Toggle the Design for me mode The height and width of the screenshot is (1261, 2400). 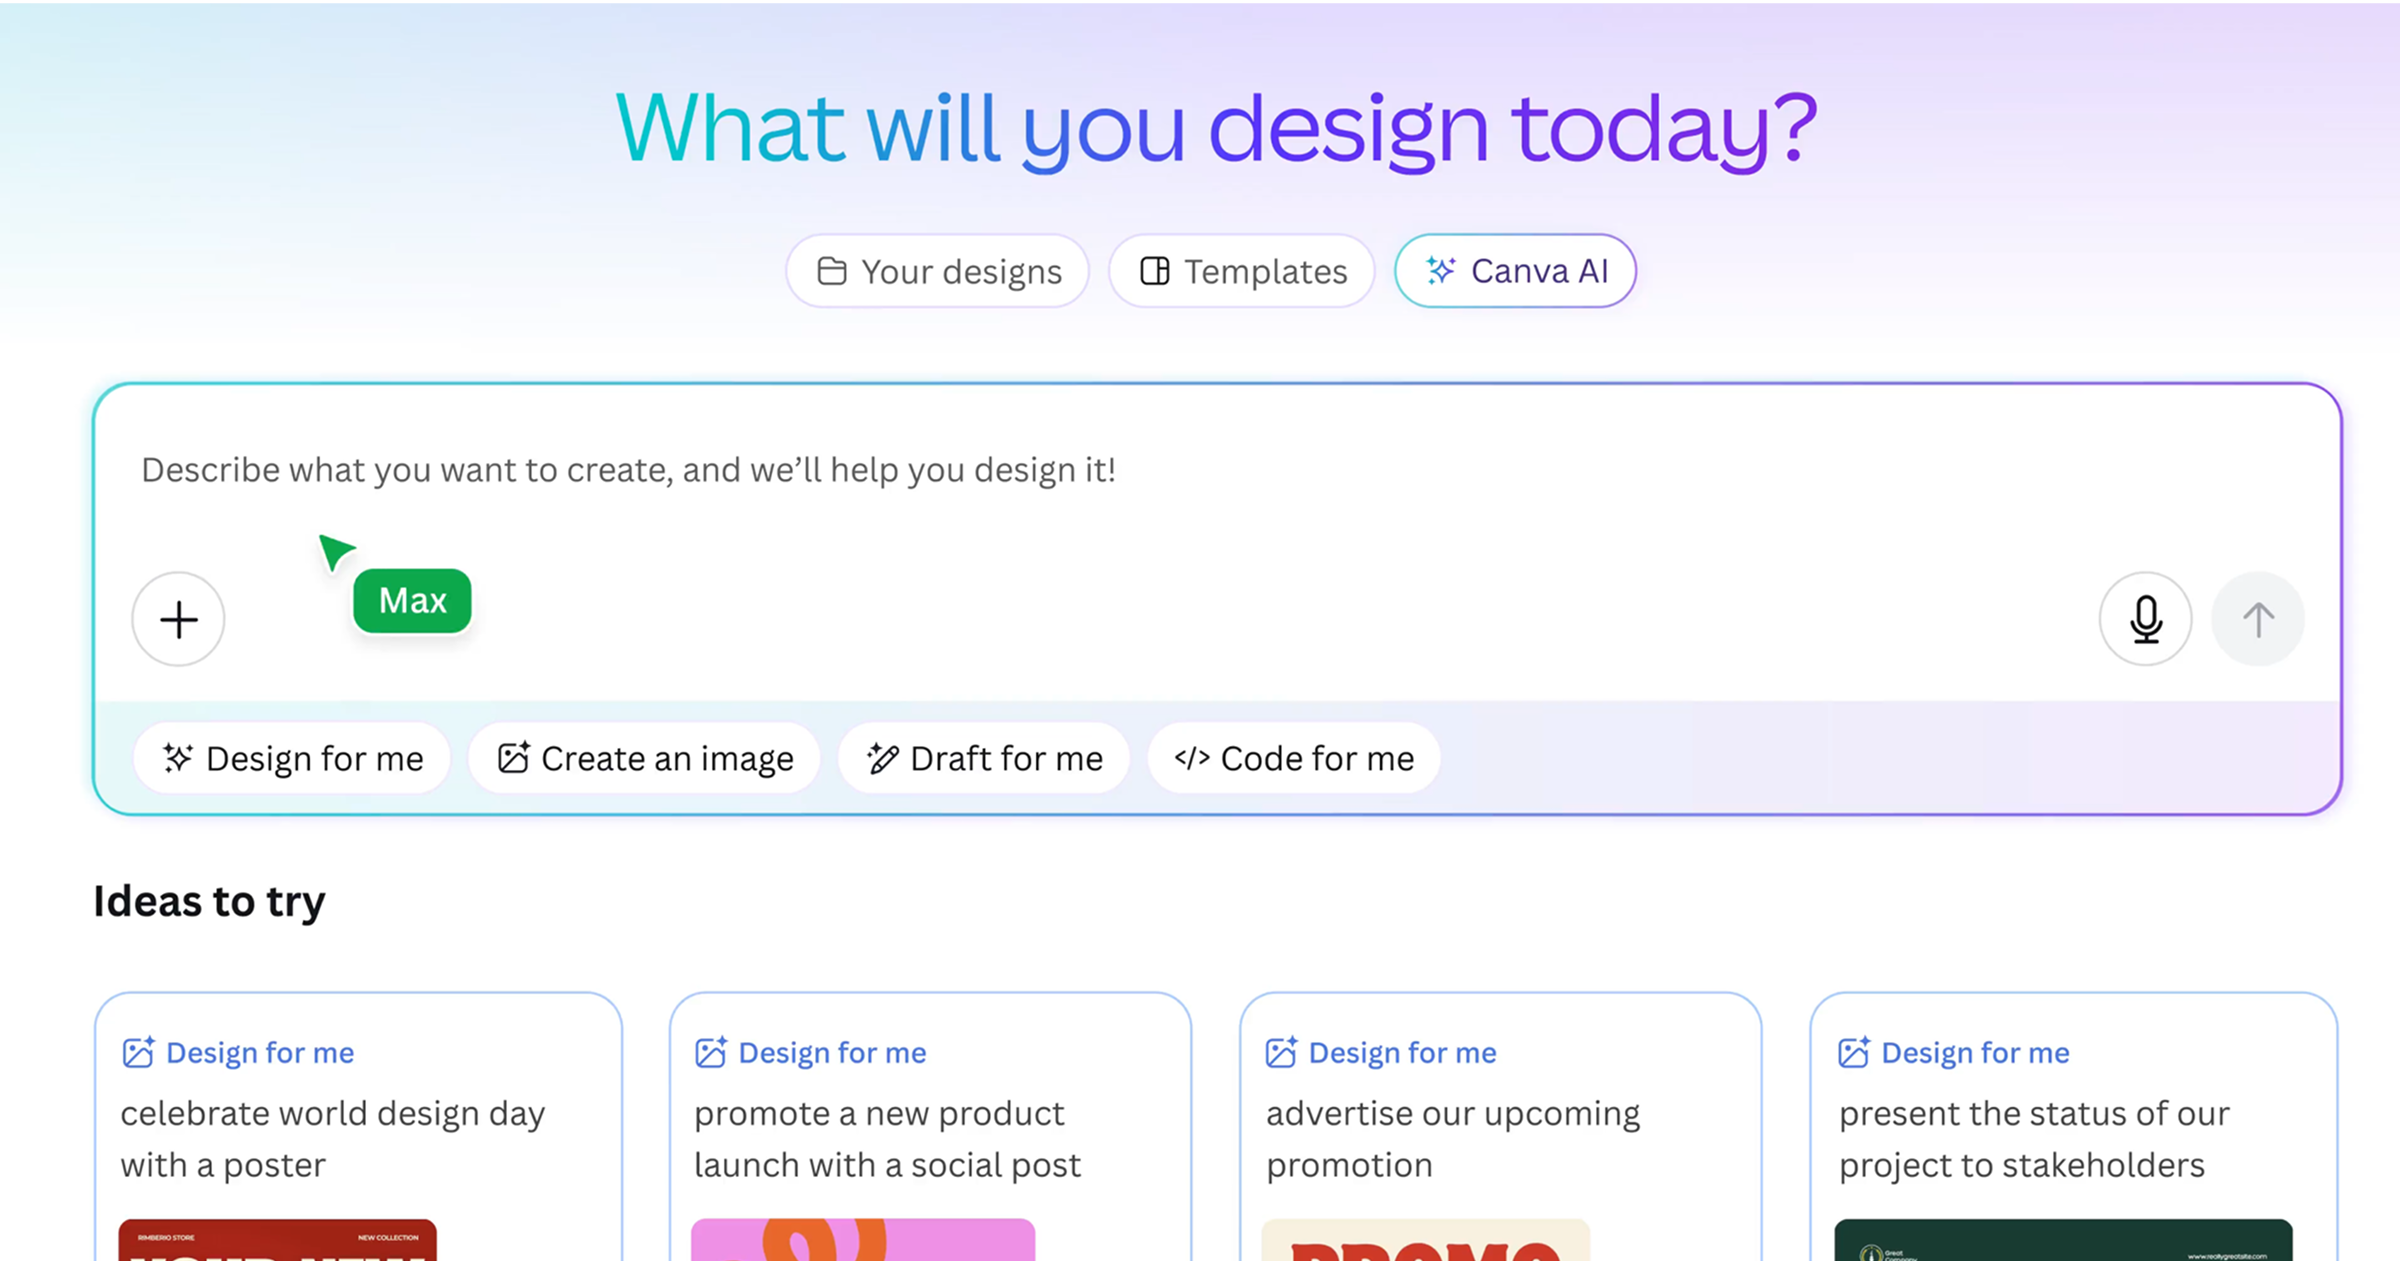292,758
